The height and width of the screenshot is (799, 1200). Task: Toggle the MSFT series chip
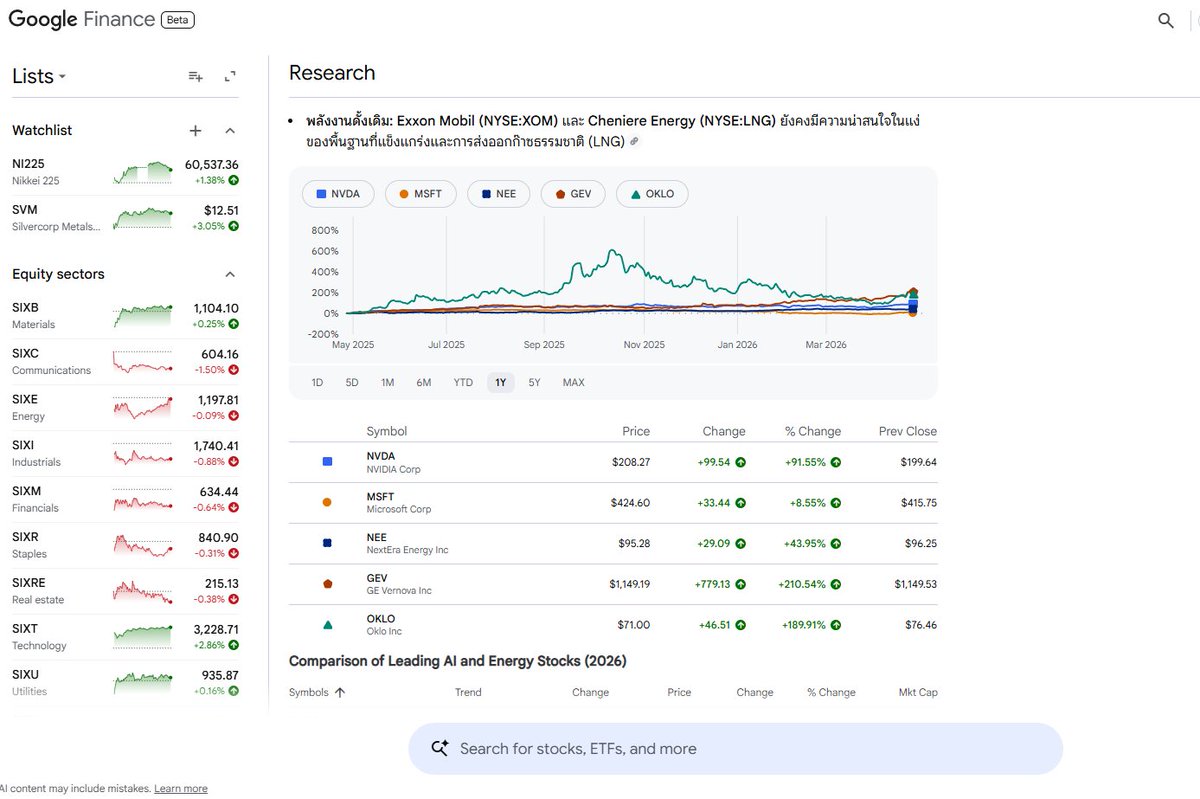pos(421,194)
